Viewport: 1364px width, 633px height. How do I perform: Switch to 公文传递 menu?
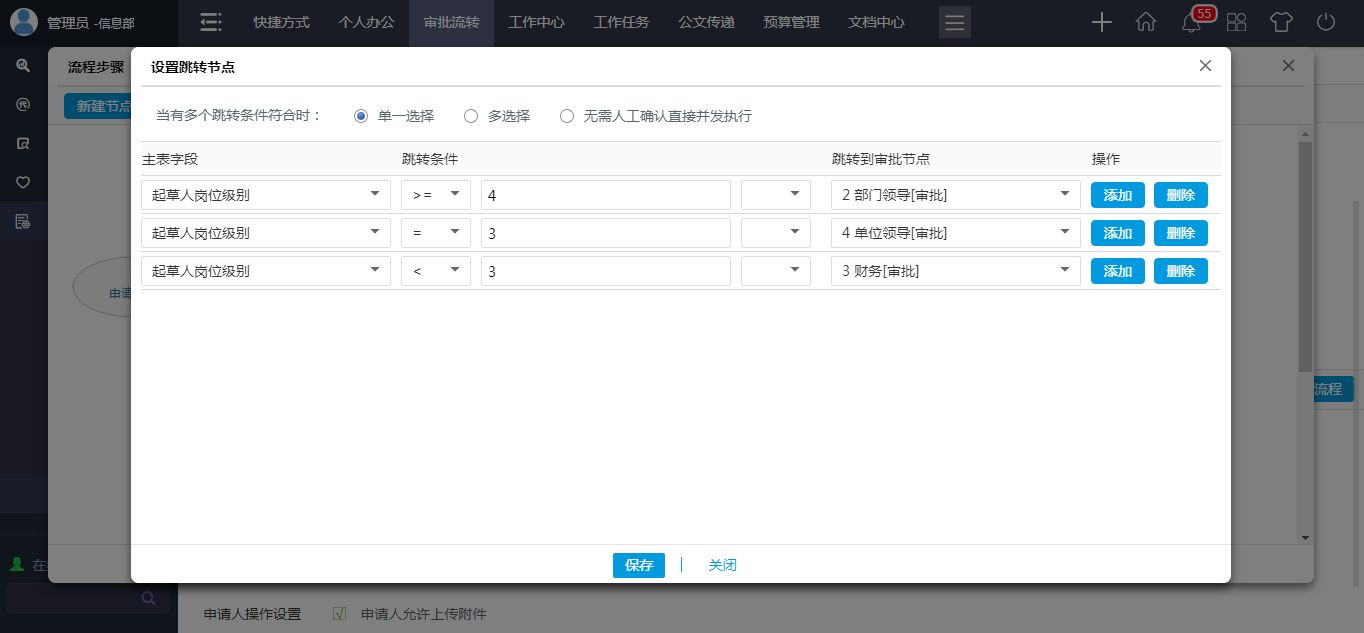(x=706, y=22)
